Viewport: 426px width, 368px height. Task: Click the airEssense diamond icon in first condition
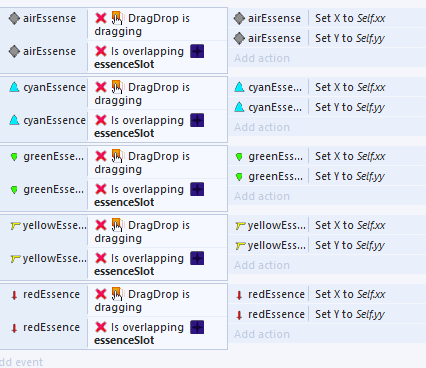[x=14, y=18]
